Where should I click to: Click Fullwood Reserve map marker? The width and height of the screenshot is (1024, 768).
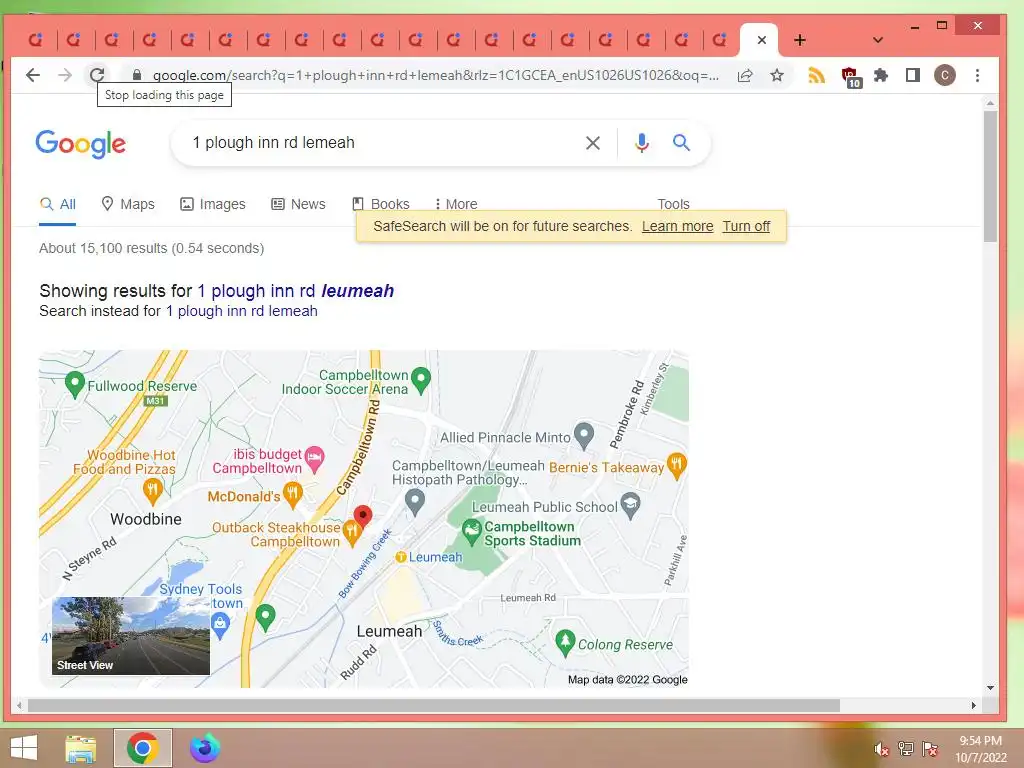[x=75, y=384]
